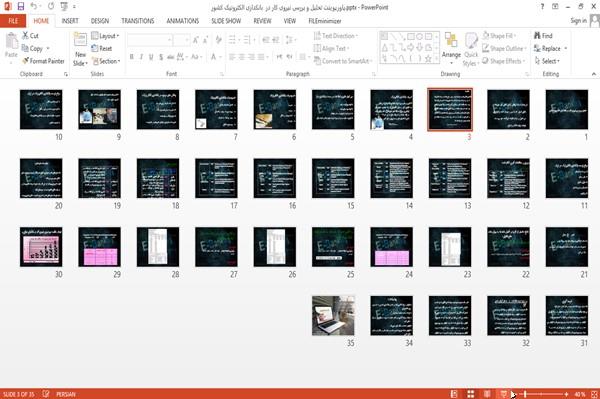The width and height of the screenshot is (600, 399).
Task: Open the font name combo box
Action: pyautogui.click(x=150, y=39)
